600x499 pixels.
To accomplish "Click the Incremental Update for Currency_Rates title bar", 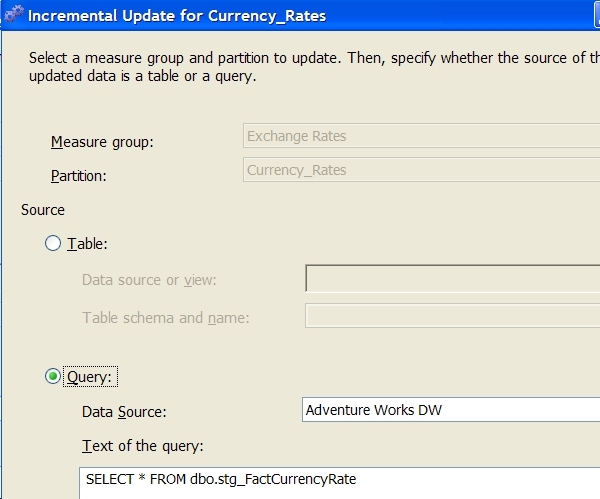I will point(300,15).
